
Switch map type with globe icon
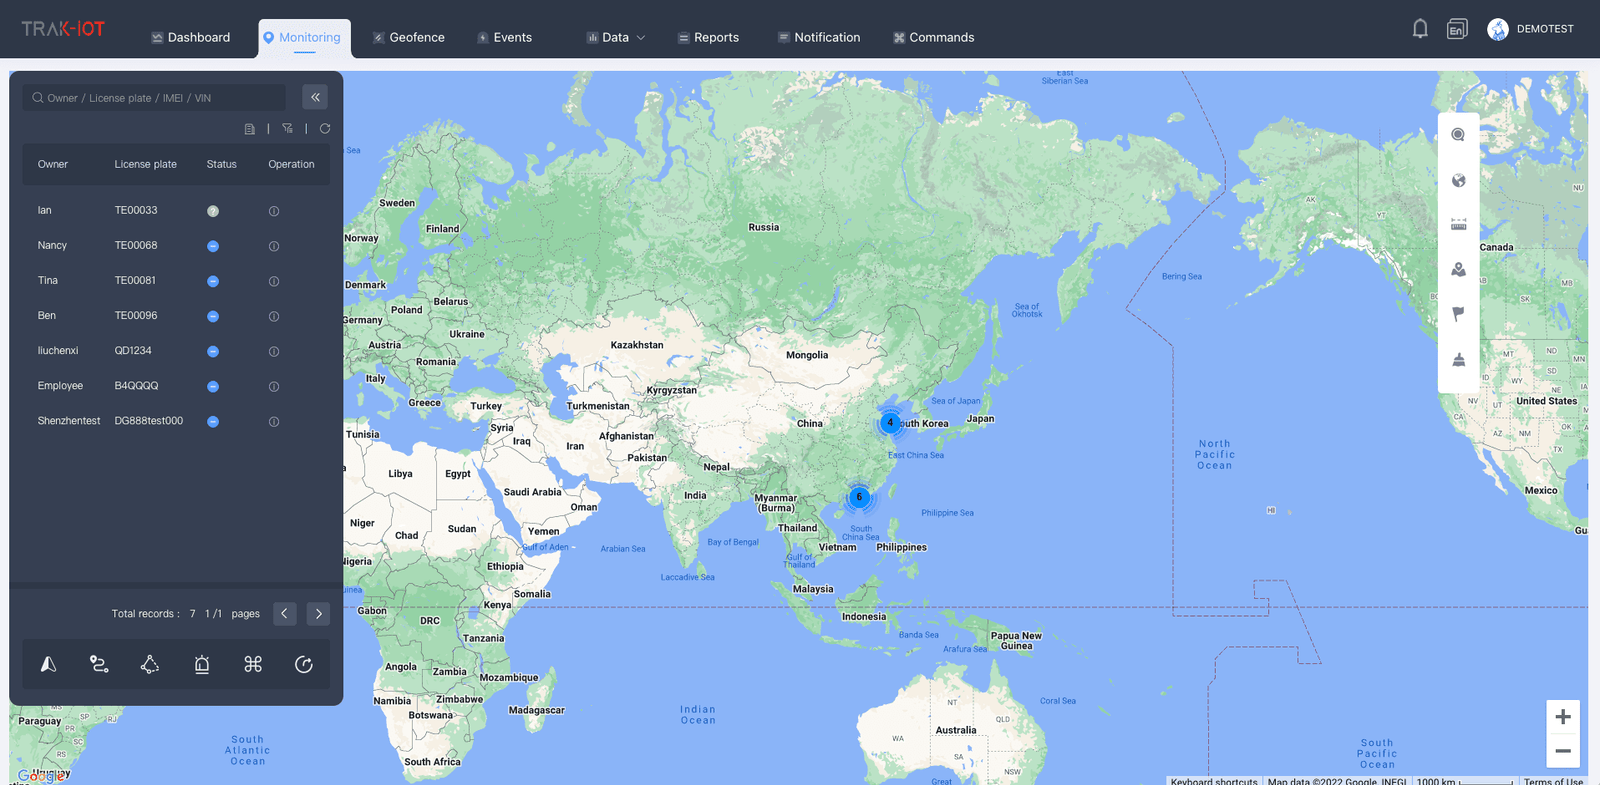tap(1458, 180)
